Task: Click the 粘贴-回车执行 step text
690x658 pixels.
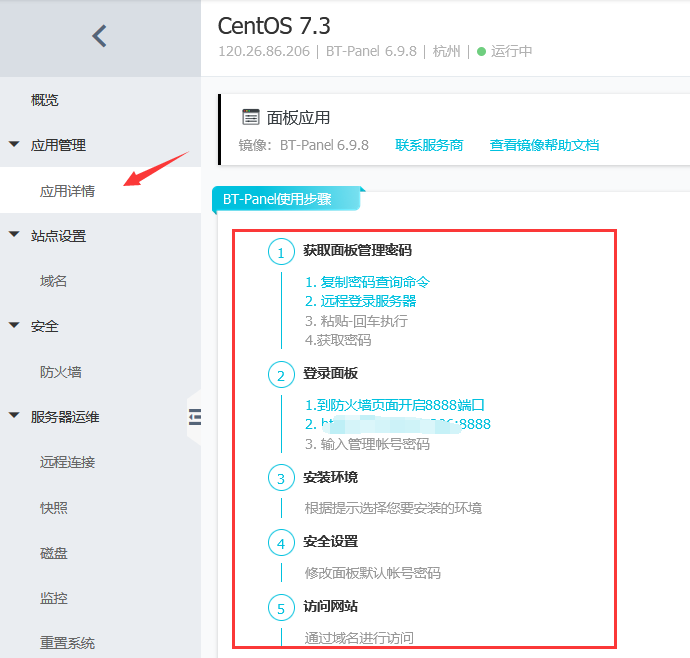Action: point(364,321)
